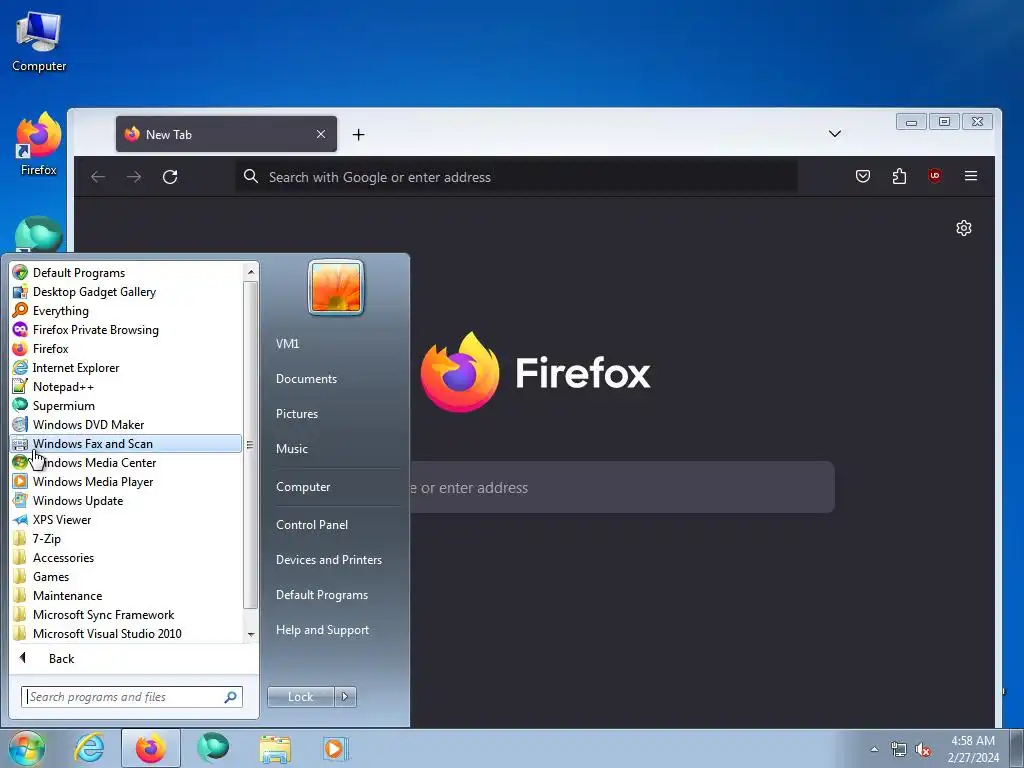
Task: Open Internet Explorer from Start menu
Action: point(126,367)
